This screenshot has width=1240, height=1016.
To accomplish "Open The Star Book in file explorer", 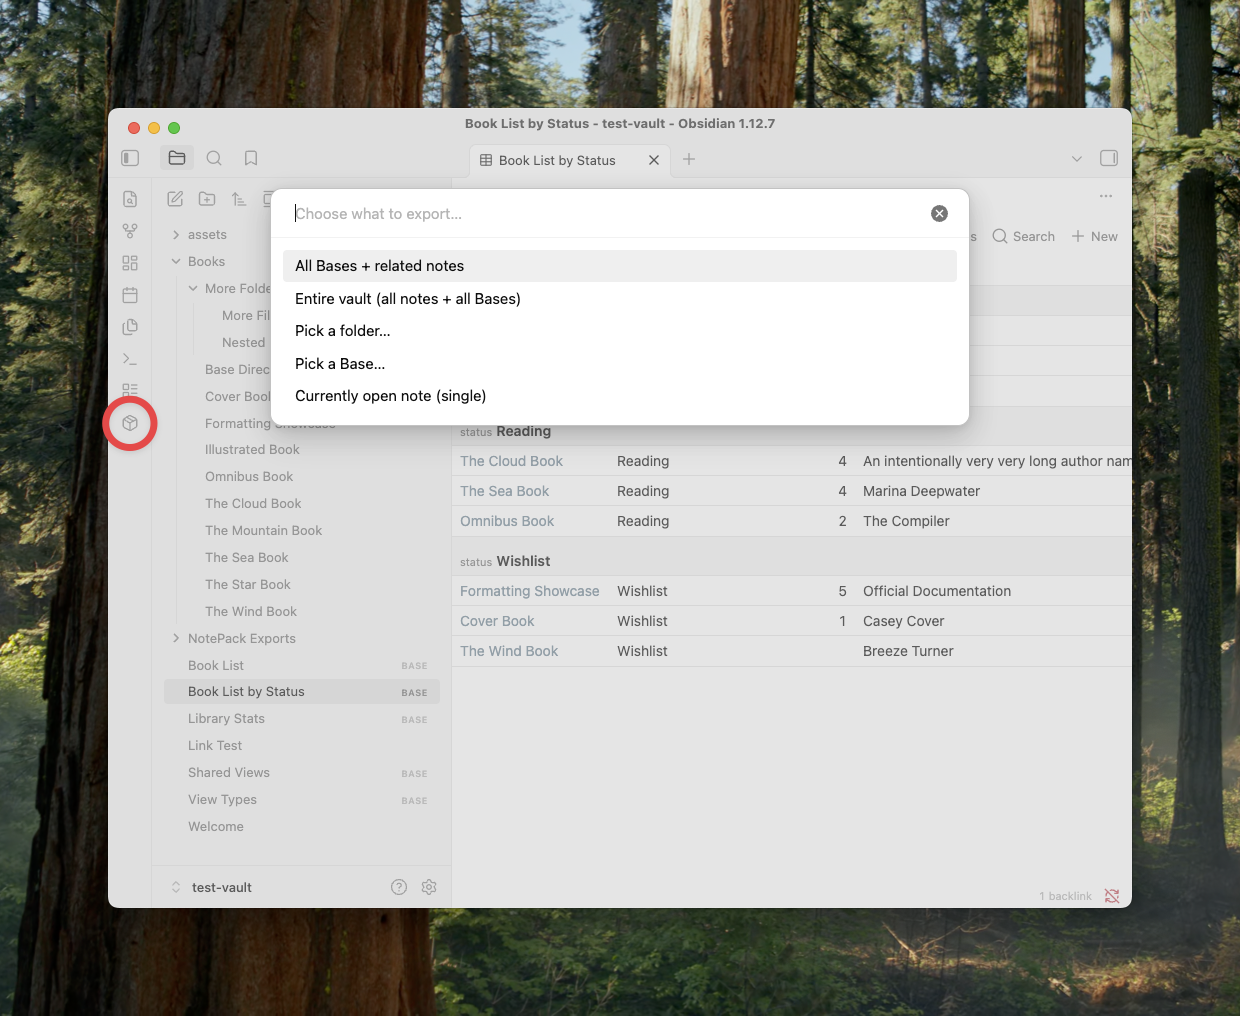I will [248, 585].
